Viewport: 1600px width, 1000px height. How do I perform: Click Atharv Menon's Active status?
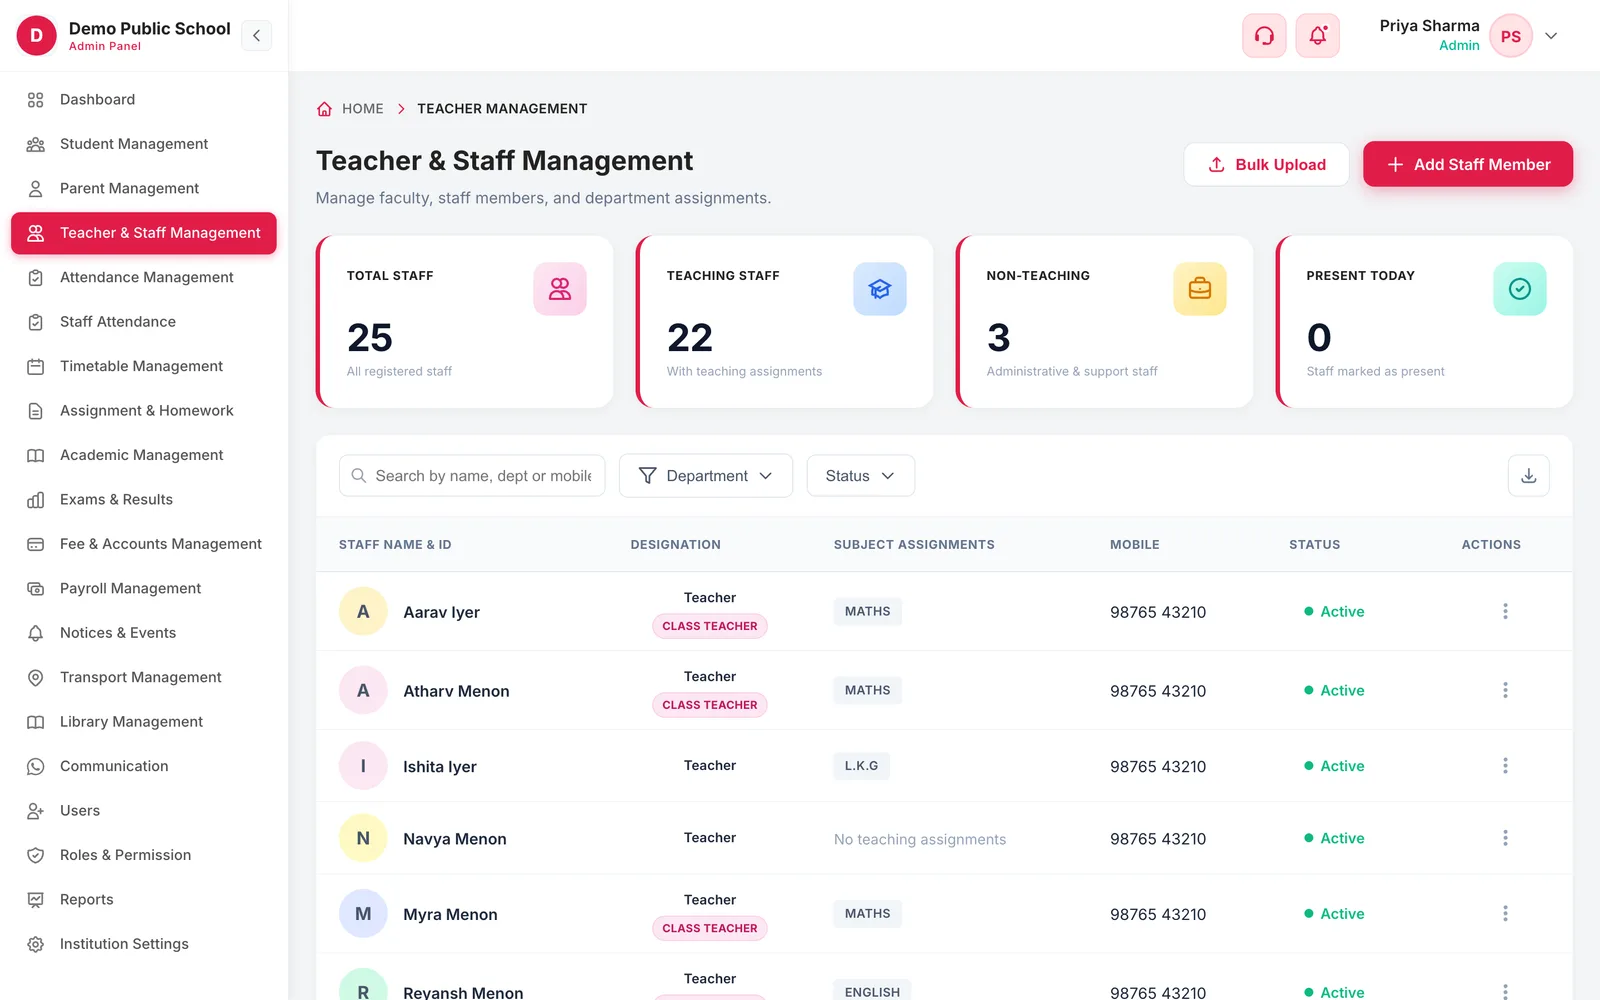pyautogui.click(x=1334, y=691)
